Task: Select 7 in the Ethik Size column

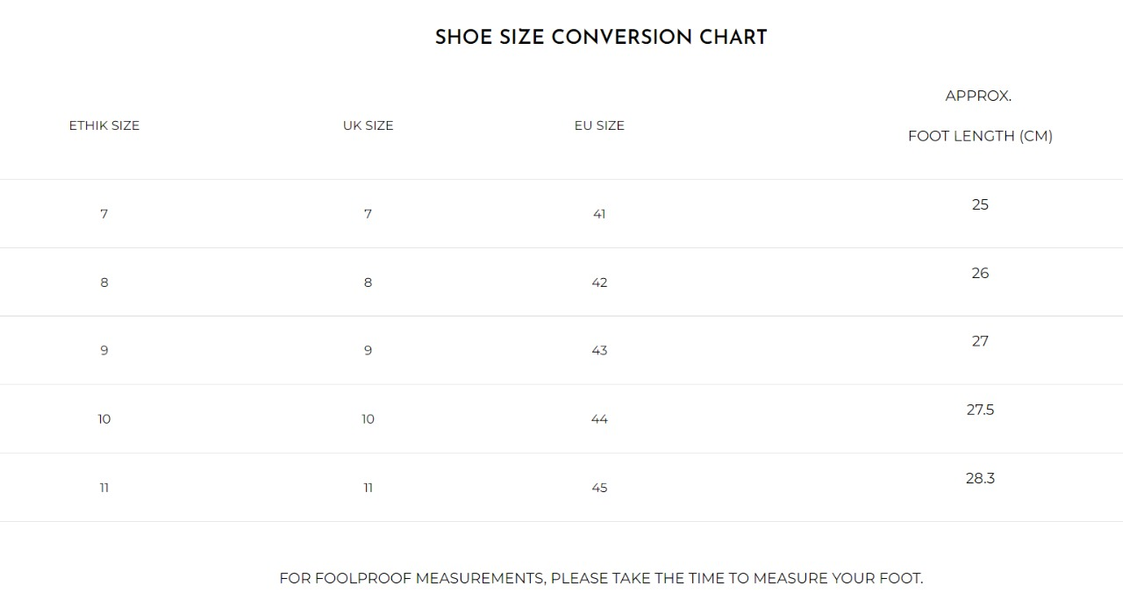Action: point(104,214)
